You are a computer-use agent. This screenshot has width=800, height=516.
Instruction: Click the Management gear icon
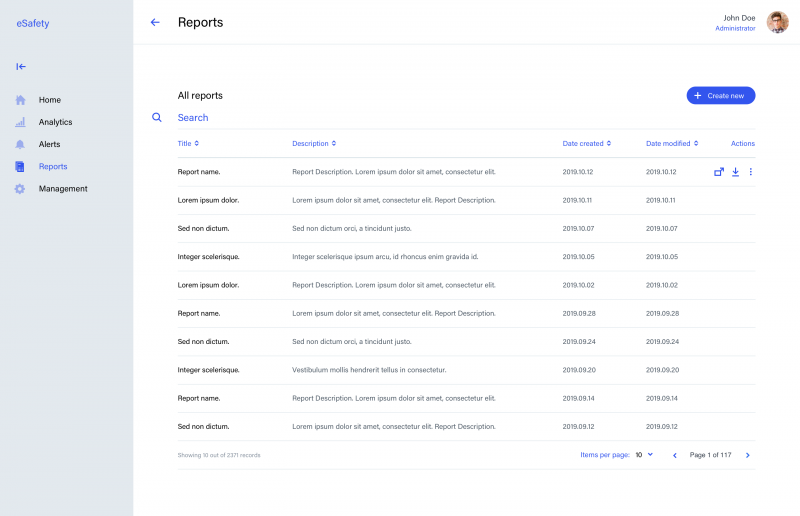coord(20,188)
